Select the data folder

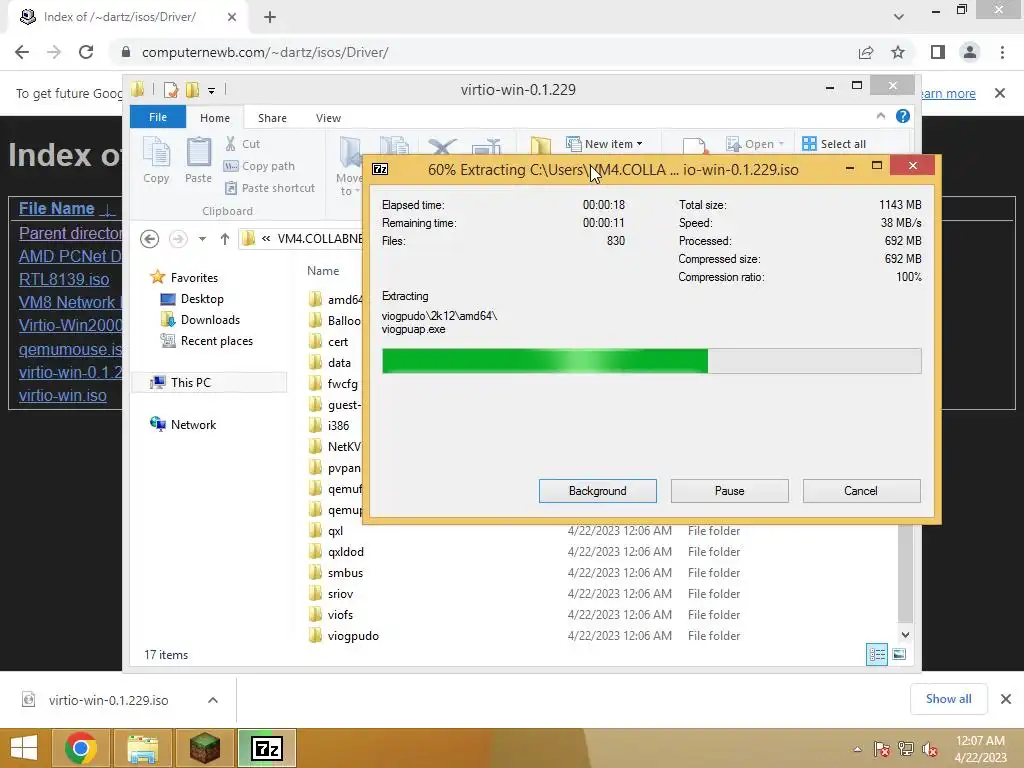pyautogui.click(x=339, y=362)
